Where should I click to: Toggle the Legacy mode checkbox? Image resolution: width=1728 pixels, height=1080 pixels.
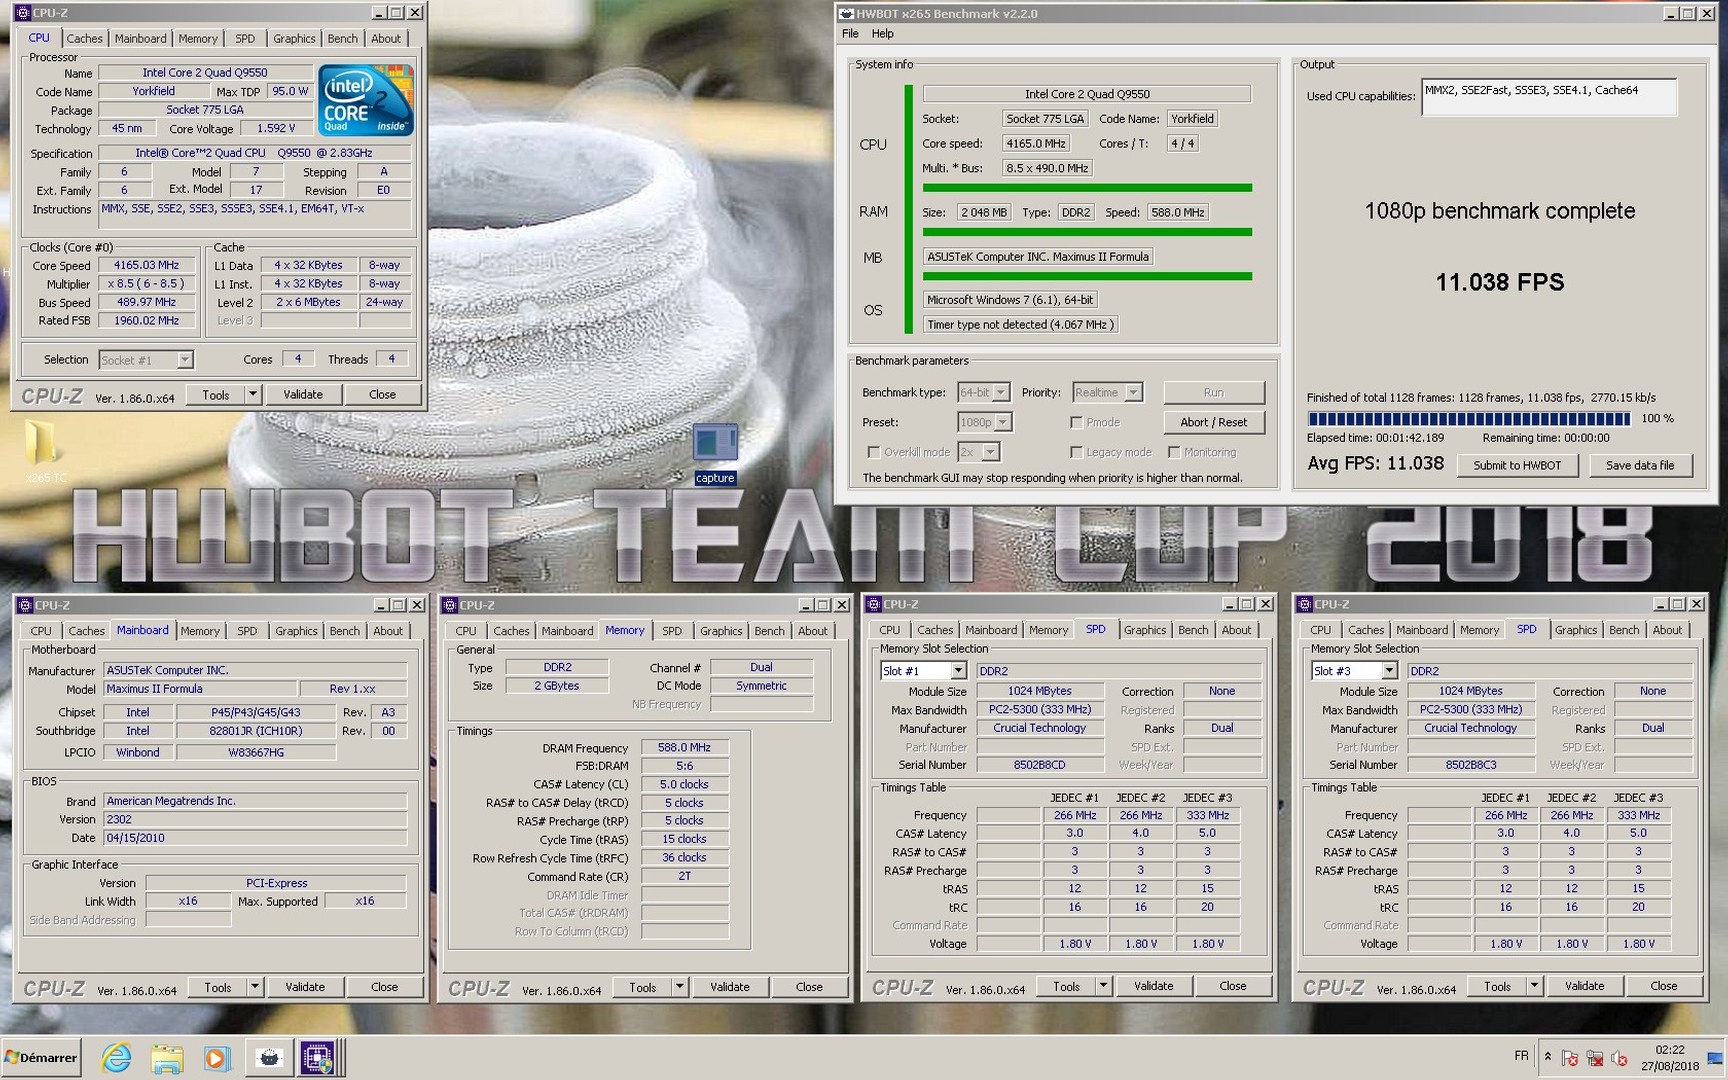tap(1076, 452)
